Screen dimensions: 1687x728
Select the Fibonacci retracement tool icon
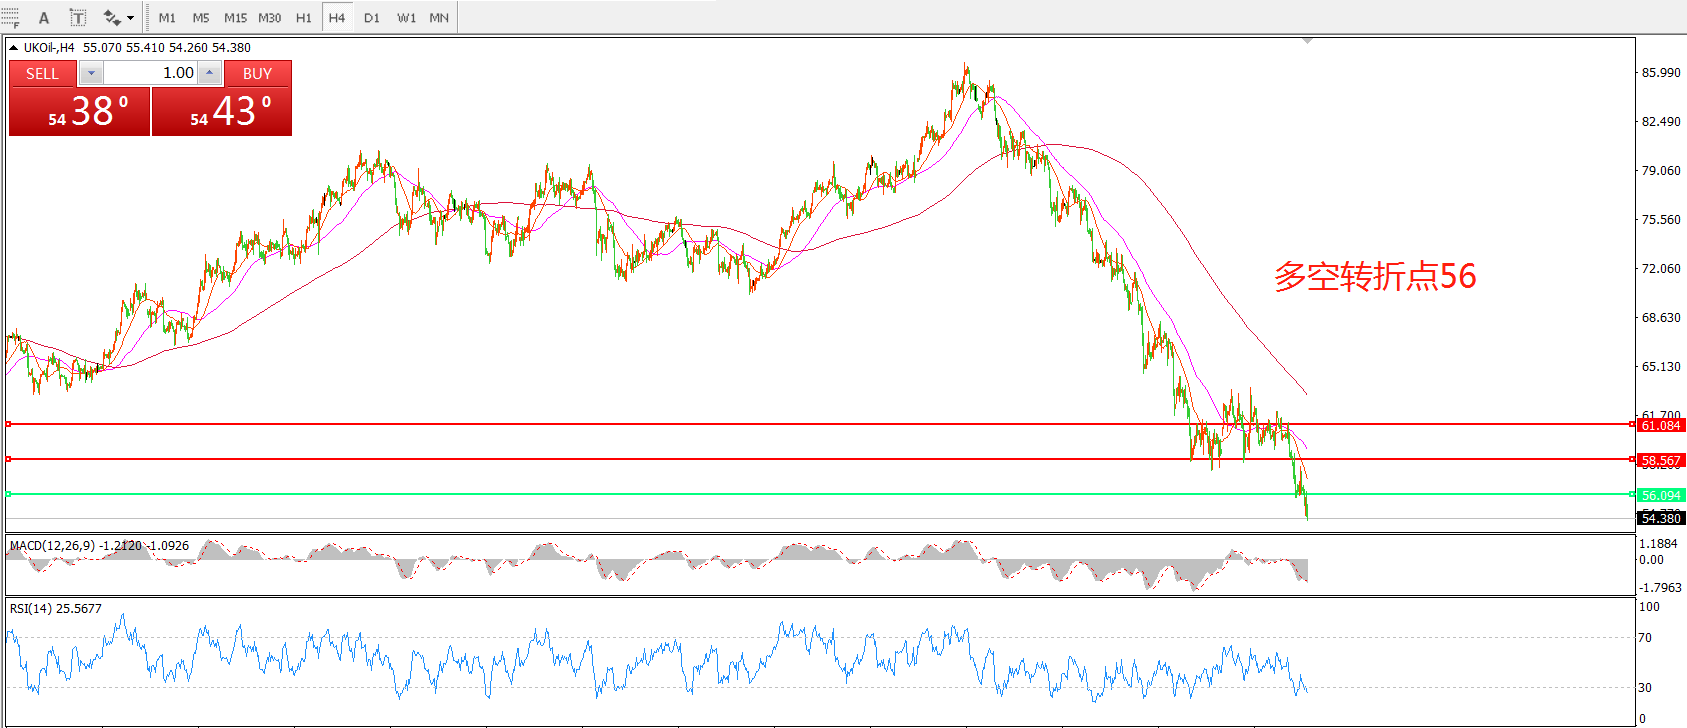click(x=10, y=17)
